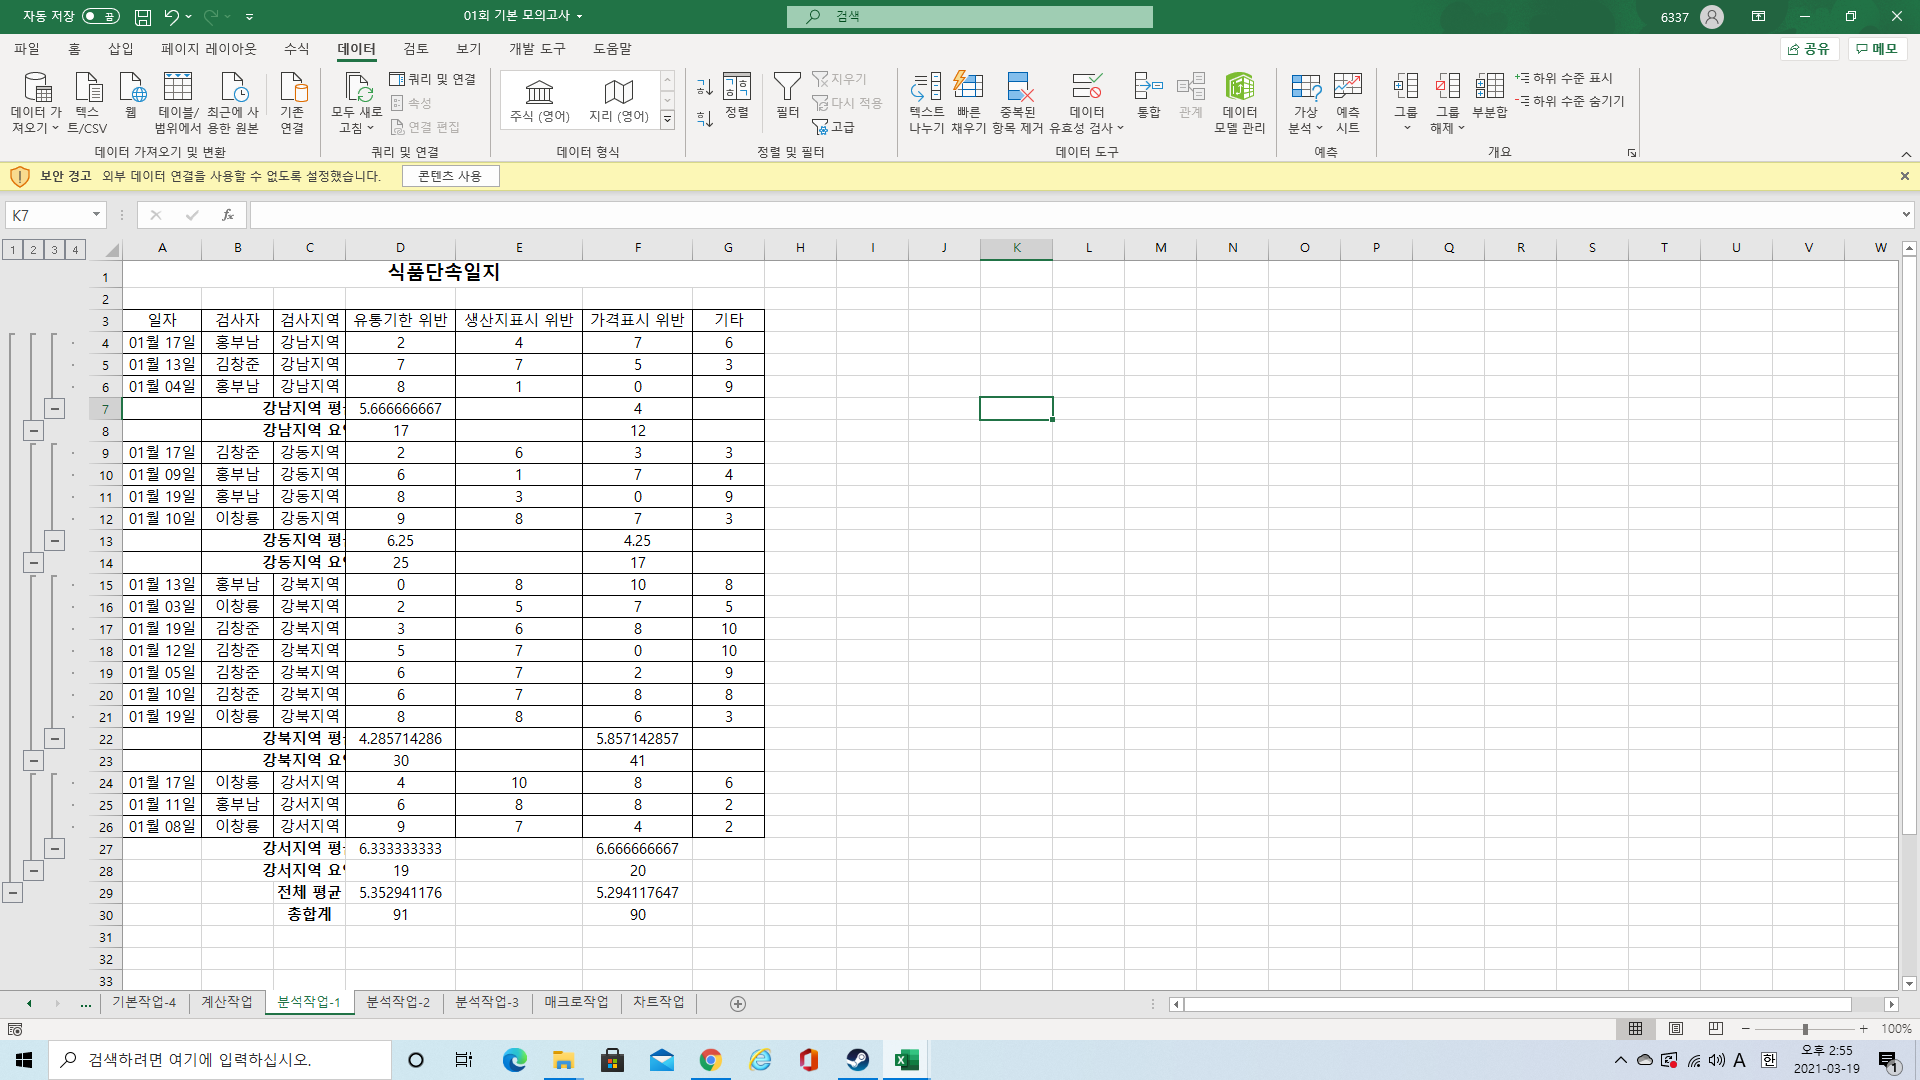Click the 콘텐츠 사용 (Enable Content) button

(x=450, y=176)
